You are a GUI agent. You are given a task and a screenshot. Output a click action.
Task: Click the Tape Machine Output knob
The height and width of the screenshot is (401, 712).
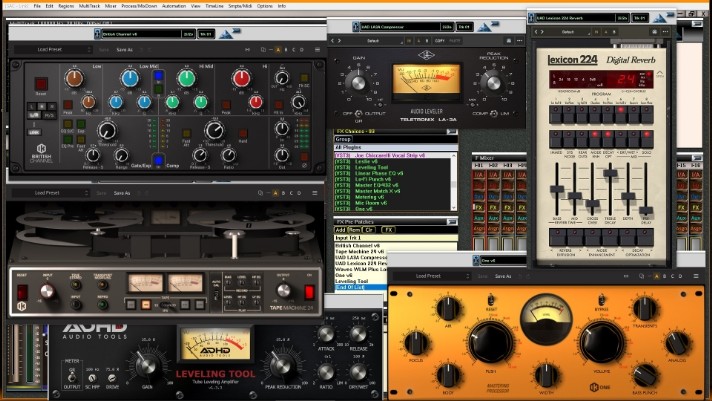(x=283, y=291)
